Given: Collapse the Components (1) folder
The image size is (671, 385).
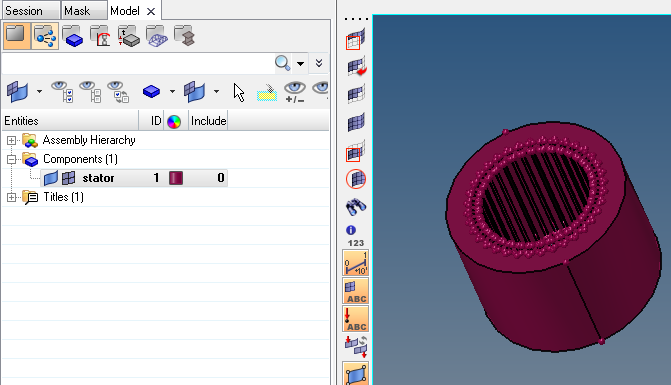Looking at the screenshot, I should [12, 159].
